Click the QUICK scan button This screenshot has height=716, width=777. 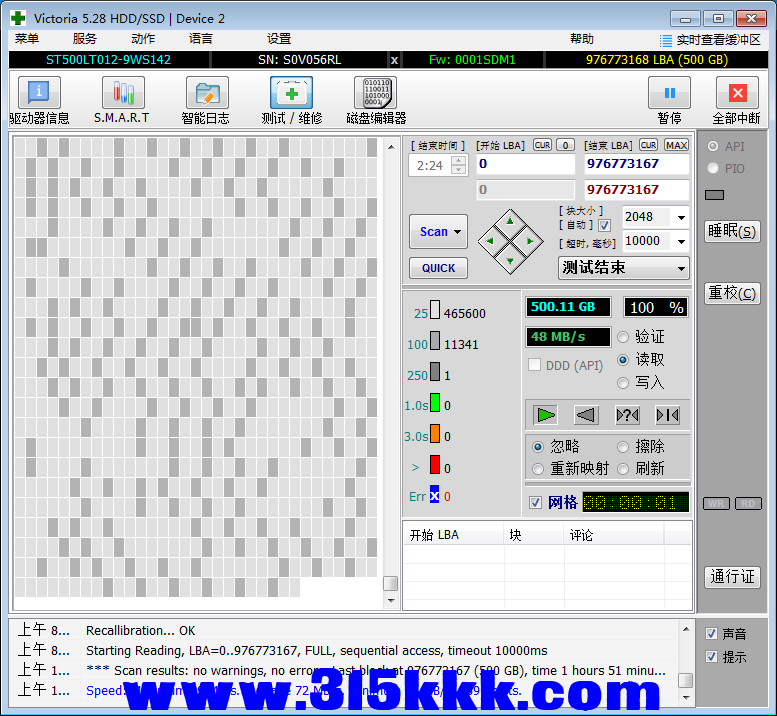pos(438,268)
